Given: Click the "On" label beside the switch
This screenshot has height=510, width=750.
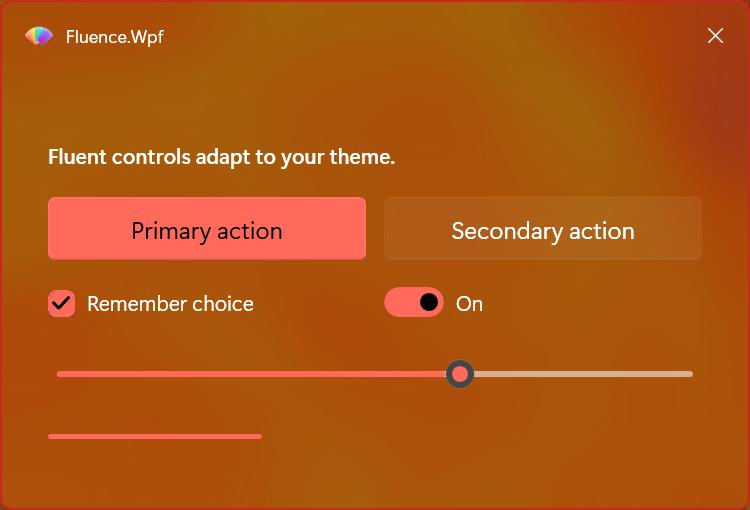Looking at the screenshot, I should coord(469,304).
